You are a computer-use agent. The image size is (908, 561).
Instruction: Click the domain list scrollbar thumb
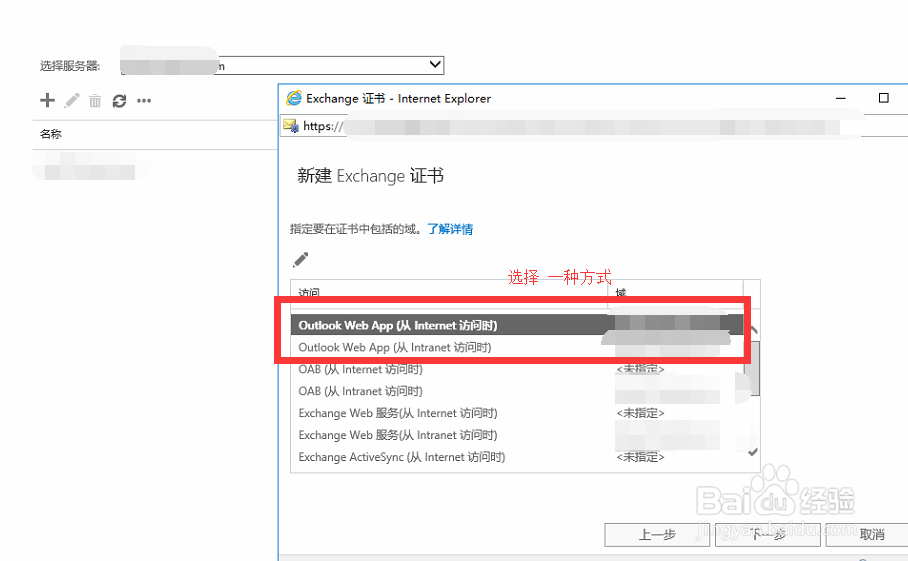tap(752, 368)
